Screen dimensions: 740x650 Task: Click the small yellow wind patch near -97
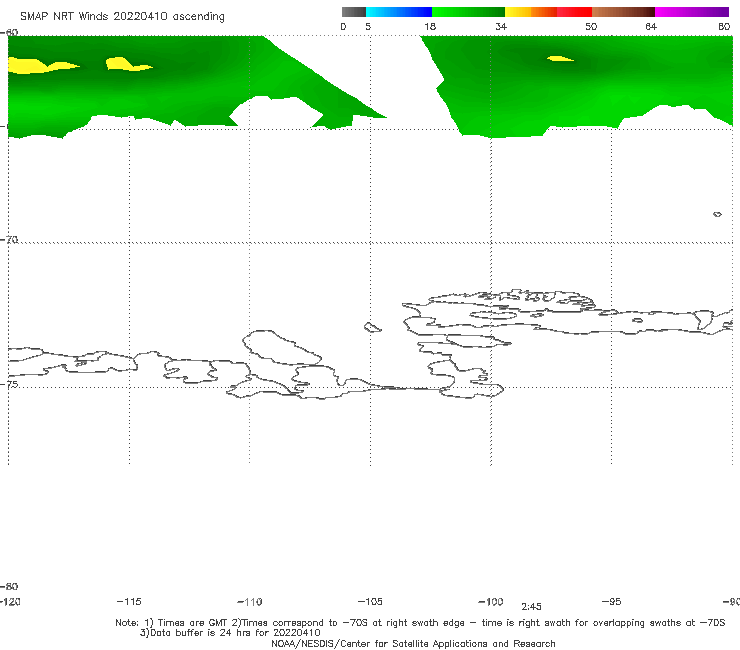560,59
